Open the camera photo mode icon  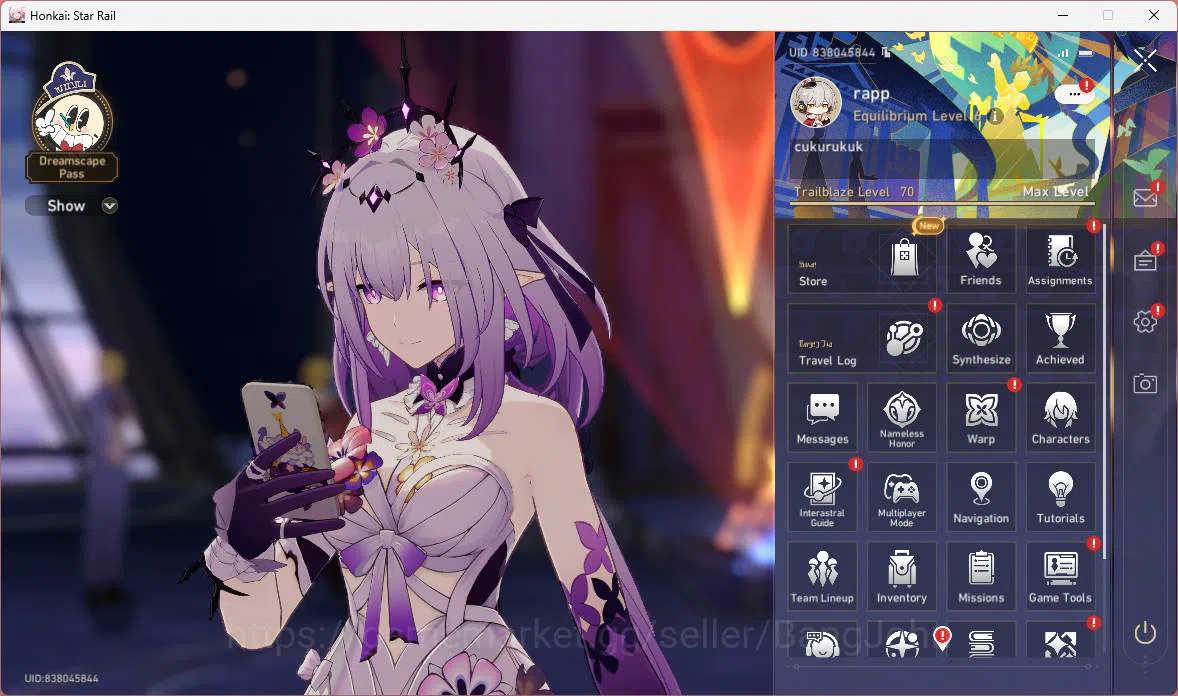[x=1145, y=383]
